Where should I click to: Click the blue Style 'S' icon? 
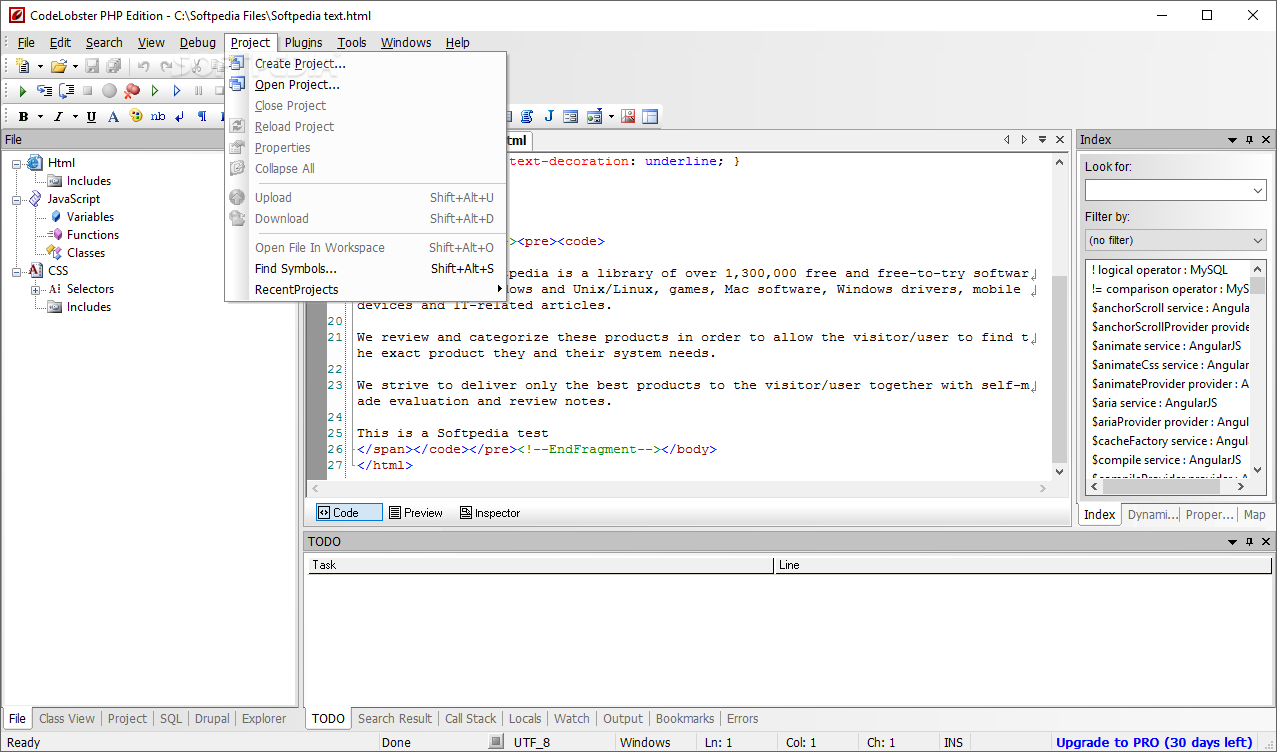(x=527, y=117)
